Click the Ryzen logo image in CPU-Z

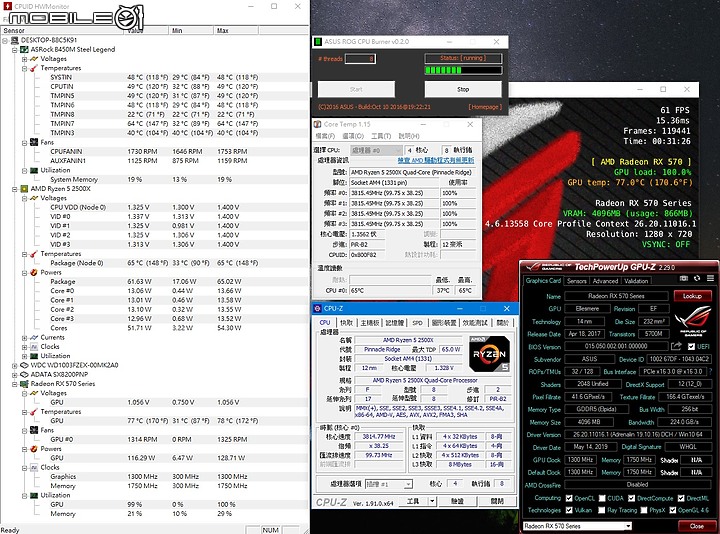(489, 354)
